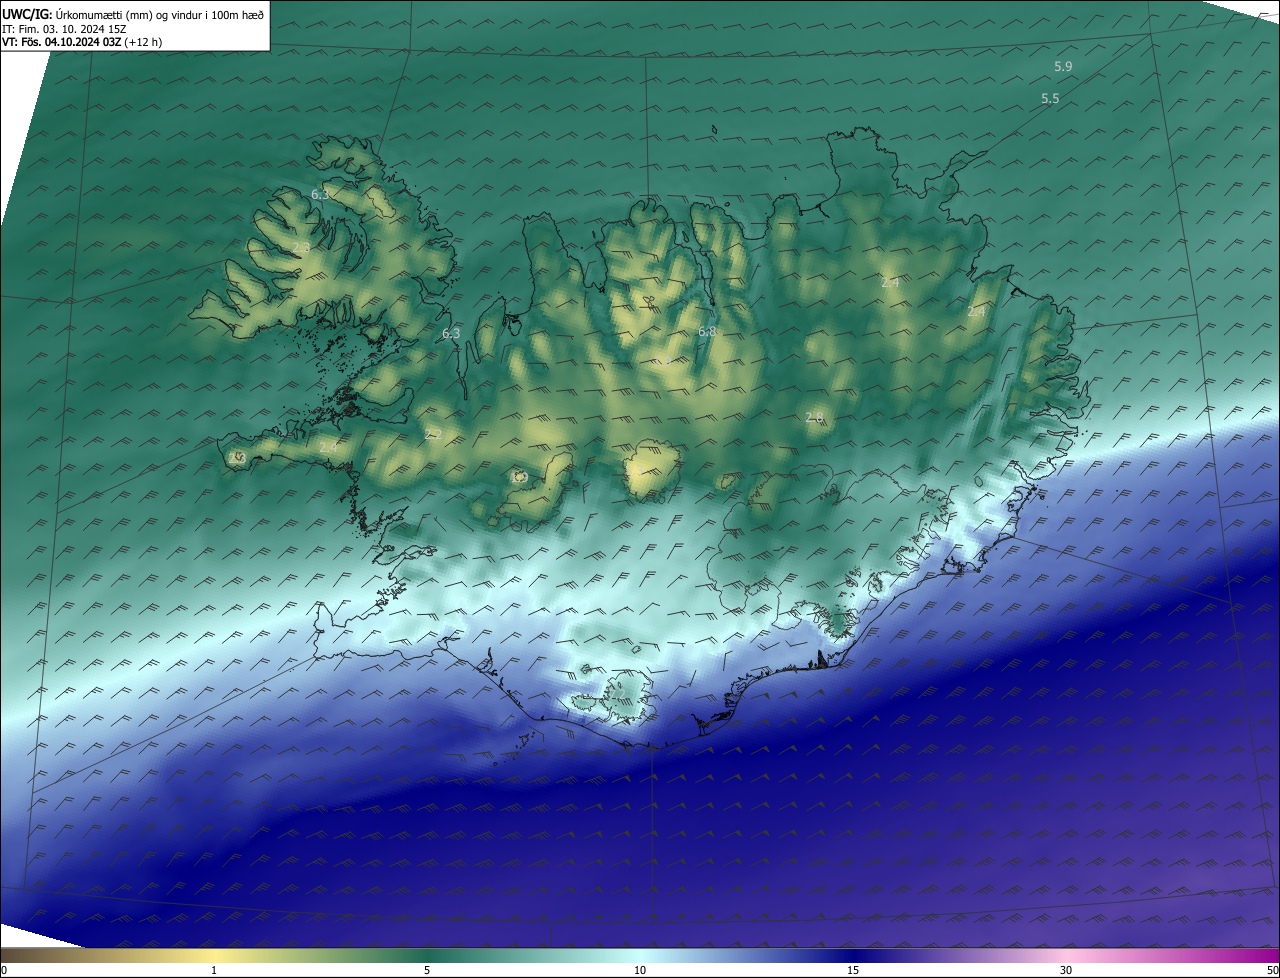Click the value label 2.8 on the map

click(x=814, y=417)
